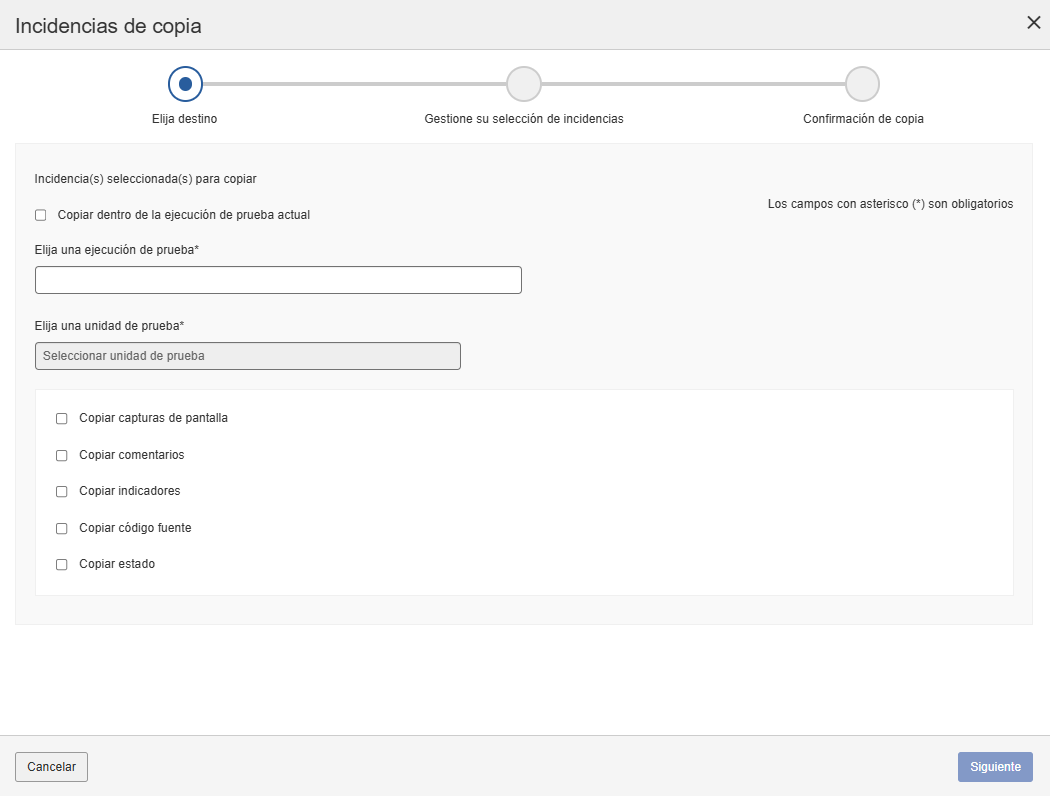
Task: Select the 'Gestione su selección de incidencias' label
Action: coord(524,119)
